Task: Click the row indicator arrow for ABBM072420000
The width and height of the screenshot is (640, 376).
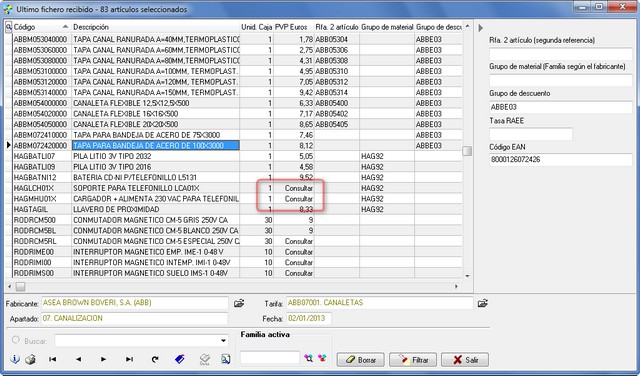Action: click(9, 145)
